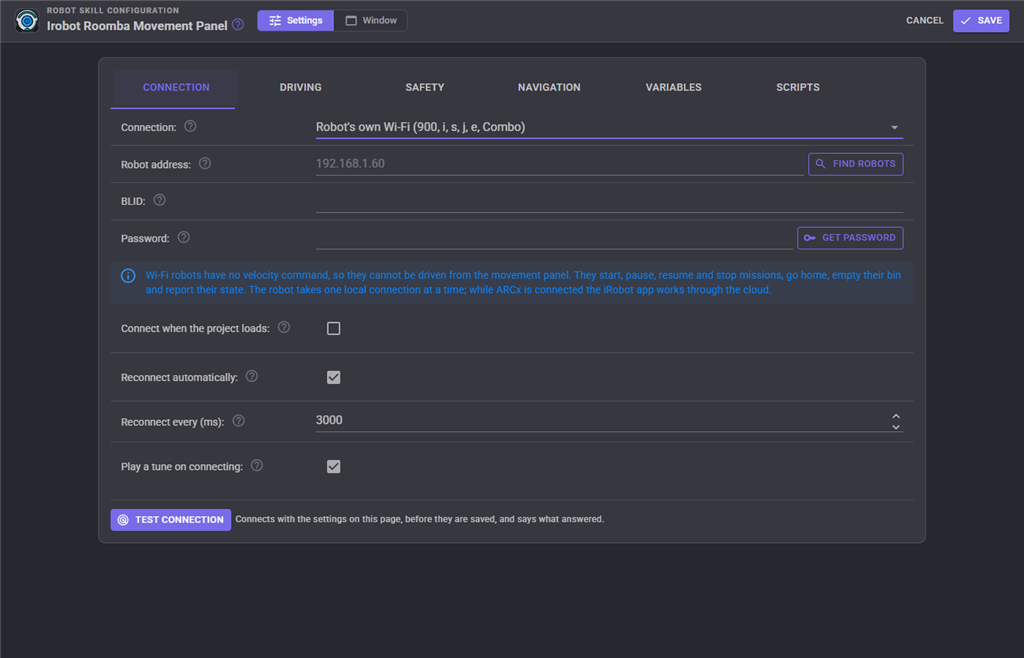The width and height of the screenshot is (1024, 658).
Task: Show help for the BLID field
Action: [x=159, y=200]
